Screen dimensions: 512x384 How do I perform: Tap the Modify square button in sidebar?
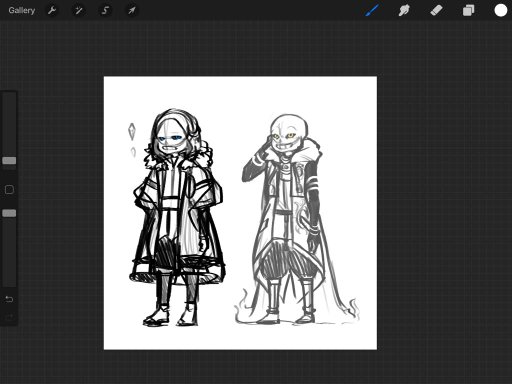[x=9, y=190]
